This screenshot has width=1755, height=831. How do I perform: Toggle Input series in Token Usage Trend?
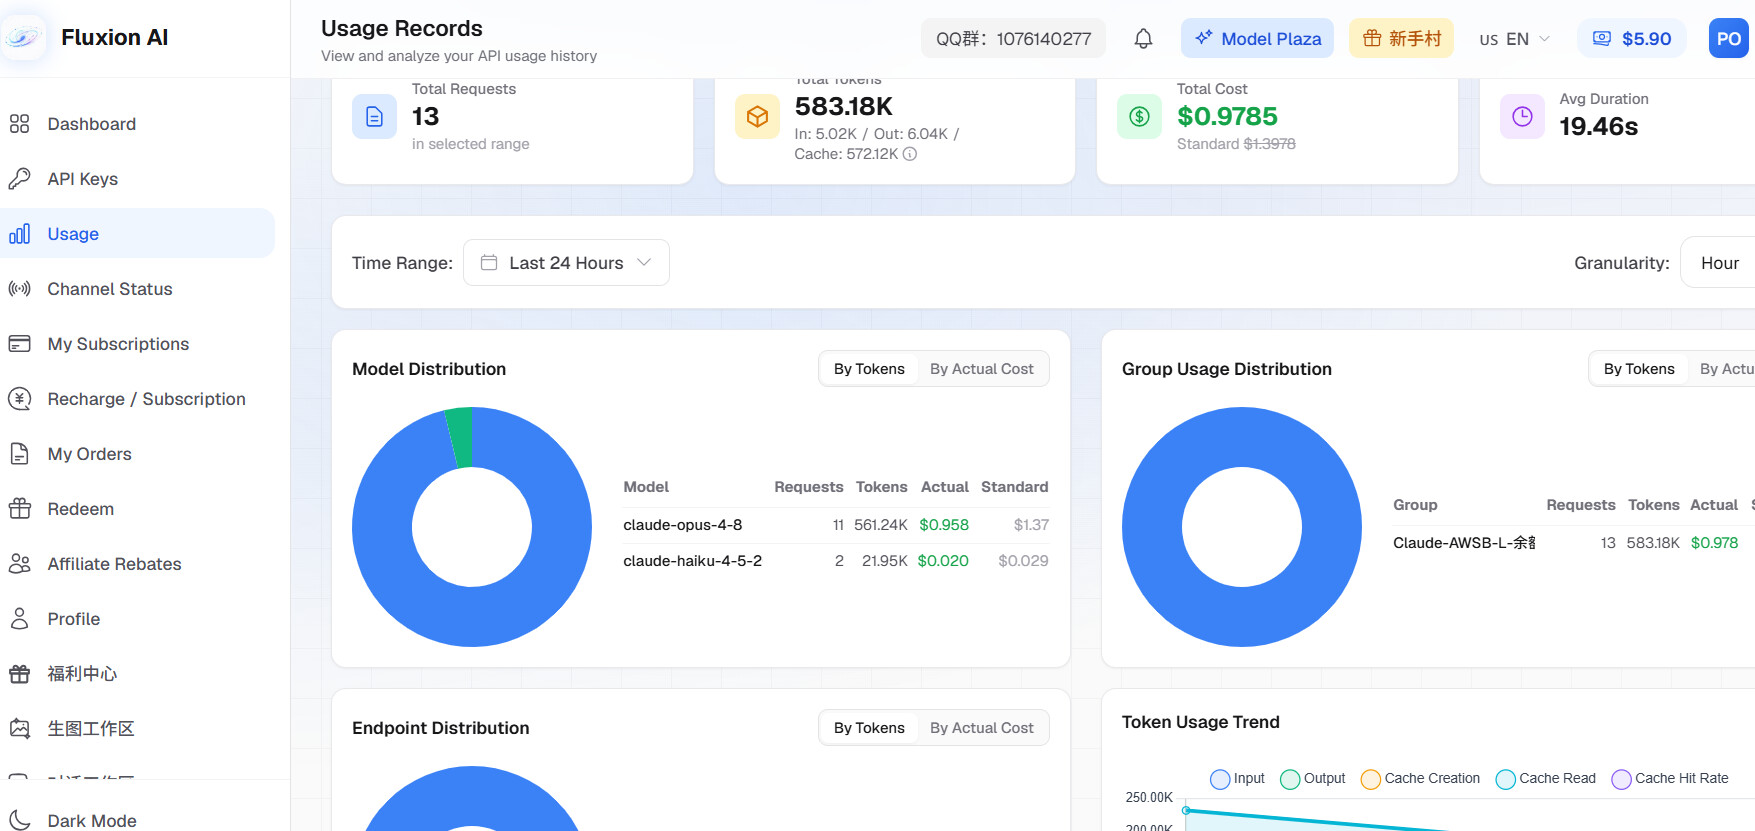point(1237,778)
